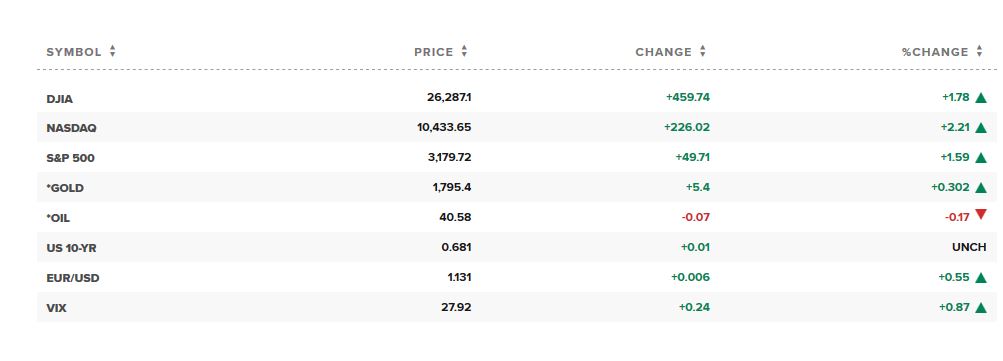Screen dimensions: 1003x361
Task: Click the NASDAQ price 10,433.65
Action: point(444,127)
